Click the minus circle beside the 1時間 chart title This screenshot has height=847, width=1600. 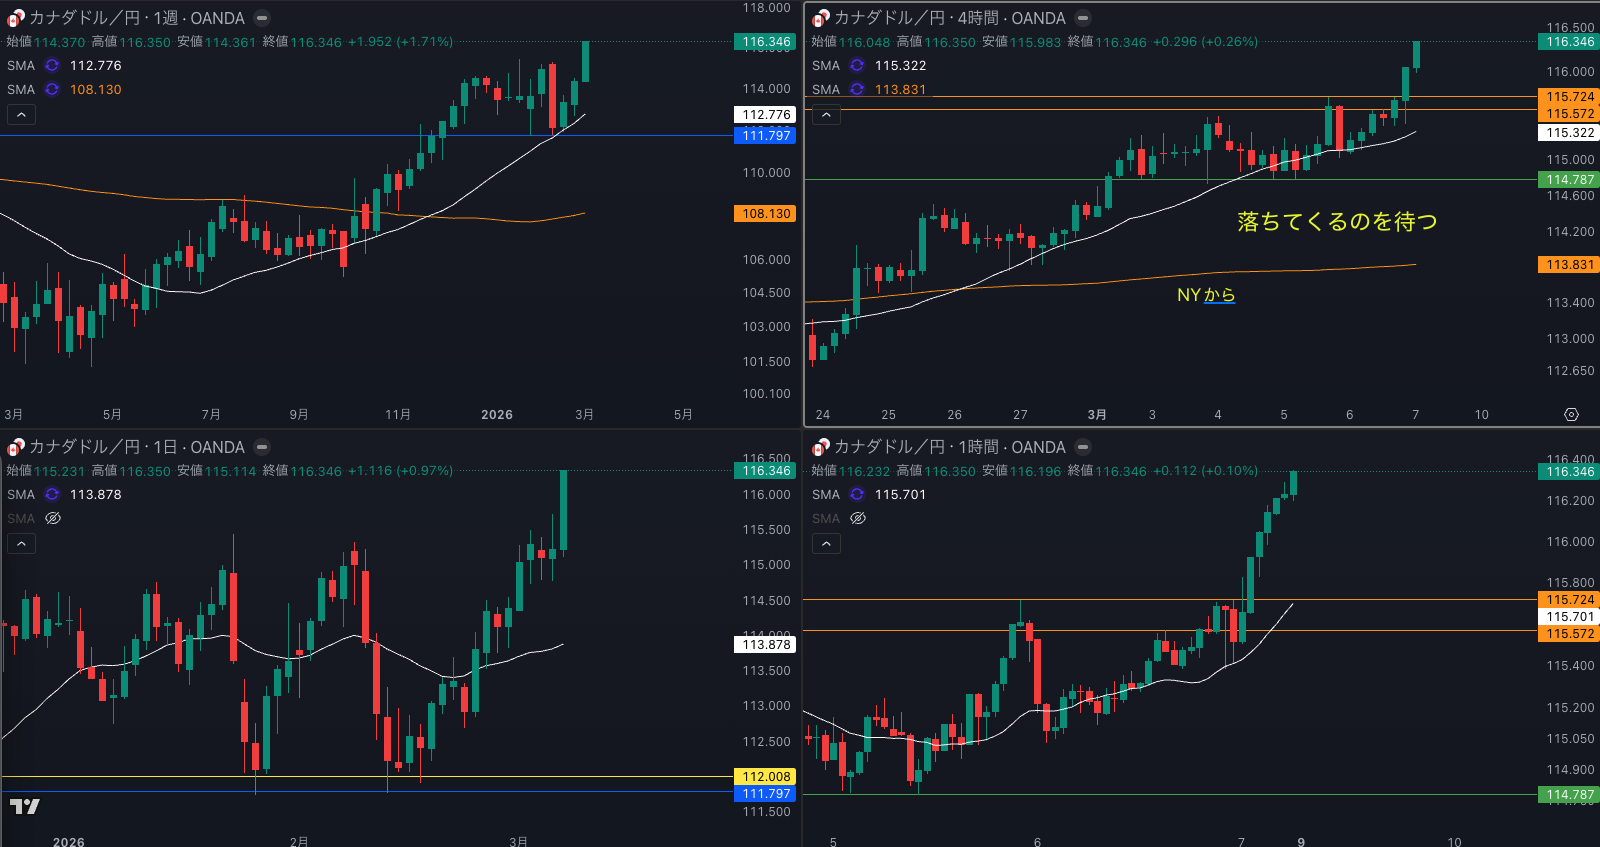tap(1083, 447)
